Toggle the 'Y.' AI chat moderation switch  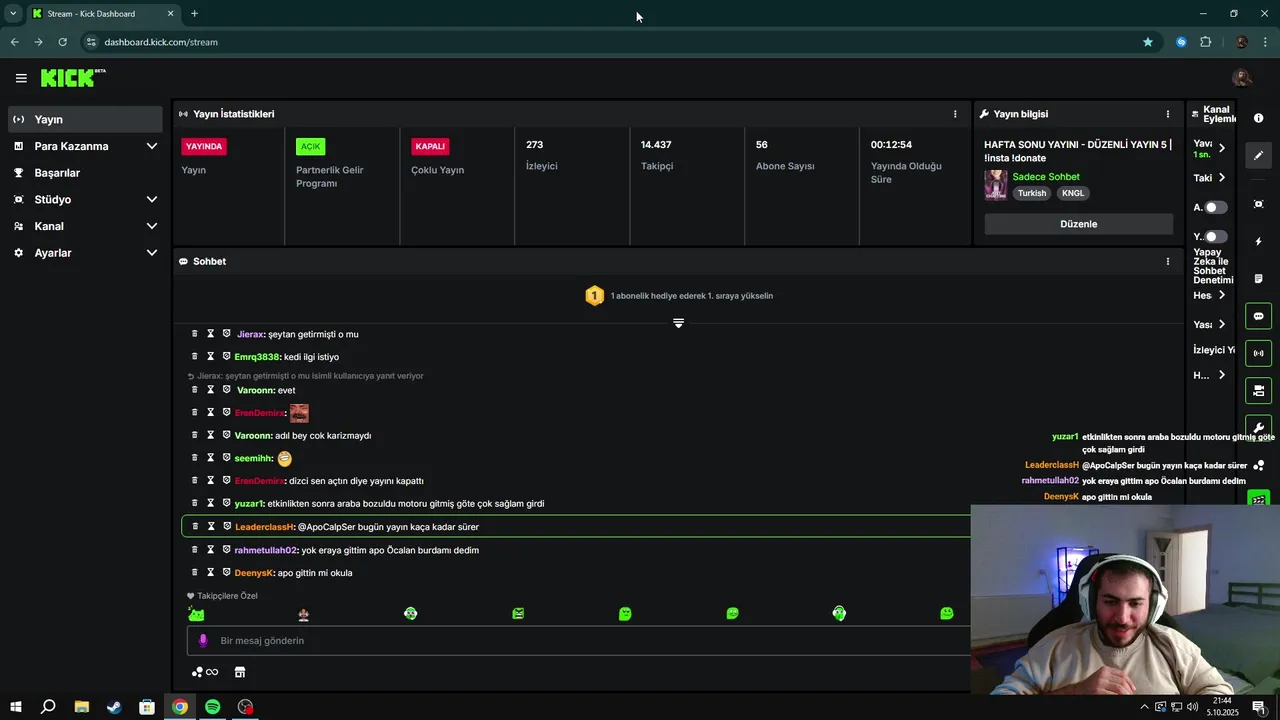(1215, 237)
